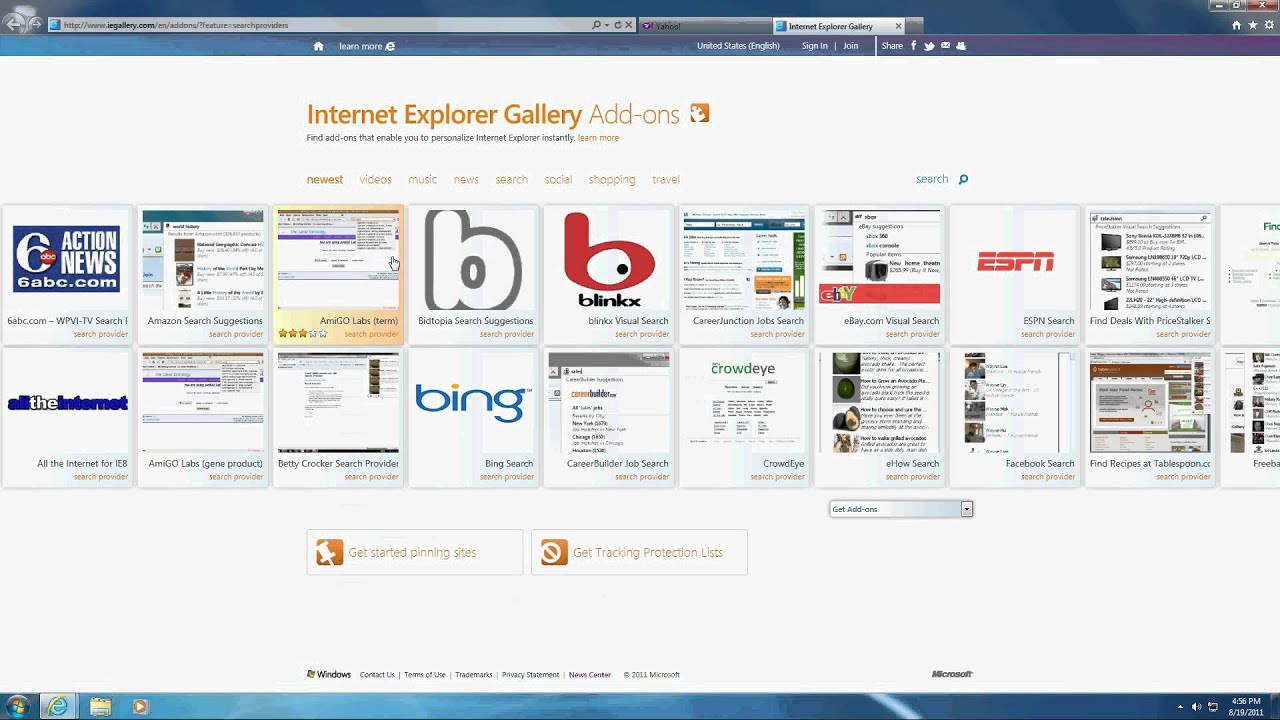1280x720 pixels.
Task: Click the News Center footer link
Action: point(590,675)
